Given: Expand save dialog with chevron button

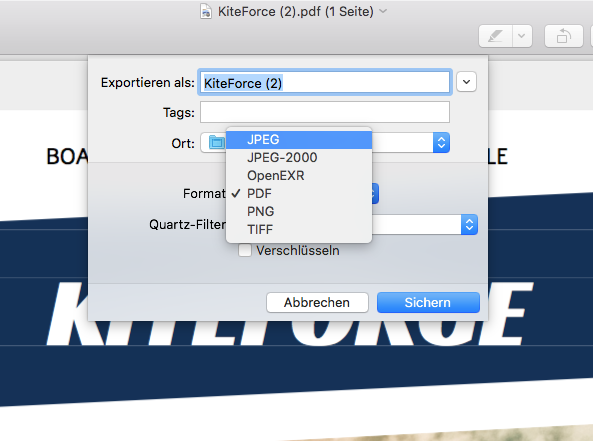Looking at the screenshot, I should tap(466, 82).
